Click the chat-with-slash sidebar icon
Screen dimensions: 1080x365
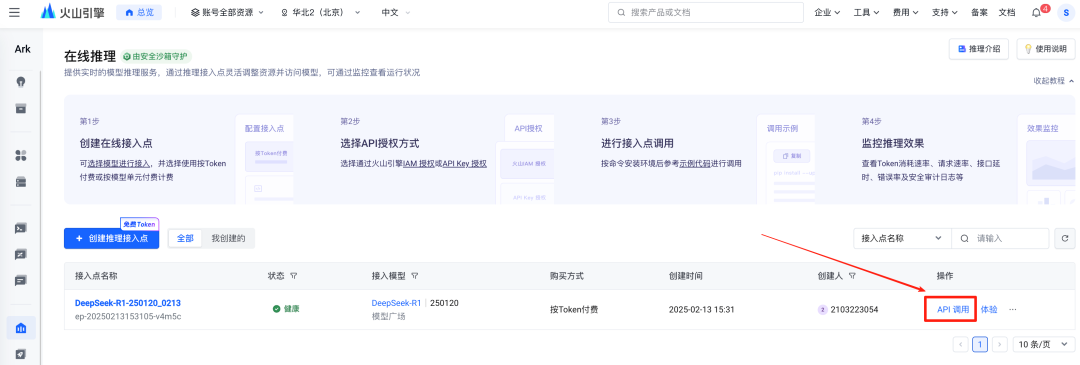(21, 254)
